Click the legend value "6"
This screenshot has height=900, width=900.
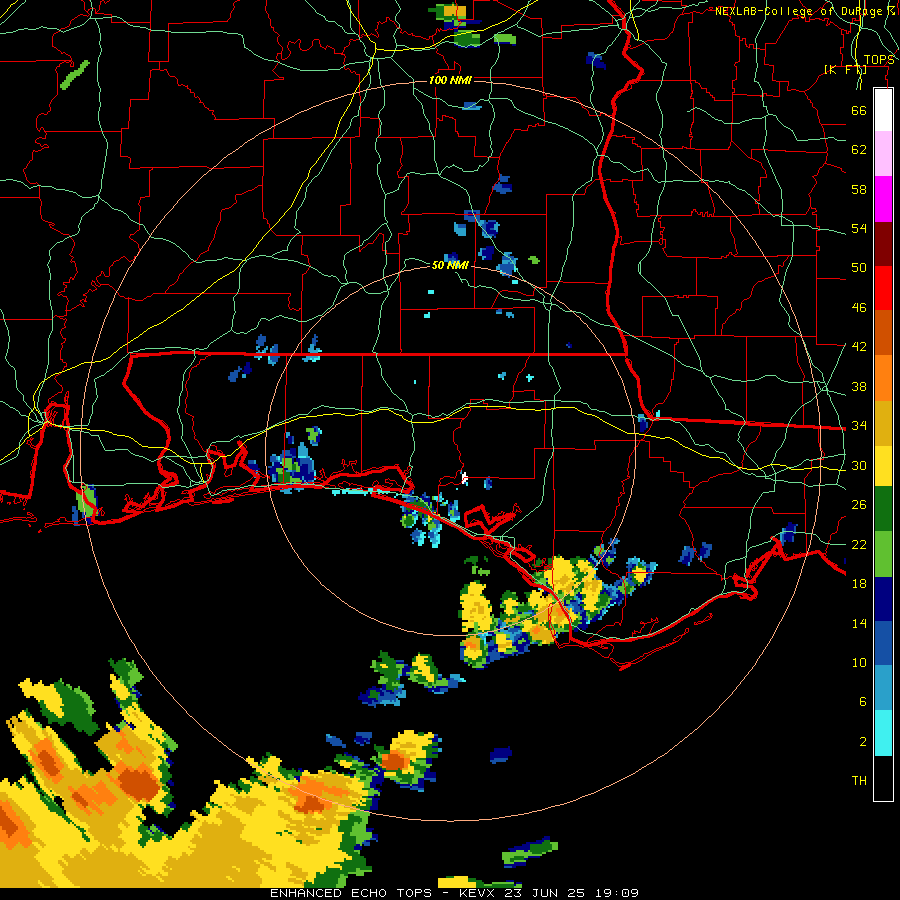coord(863,702)
